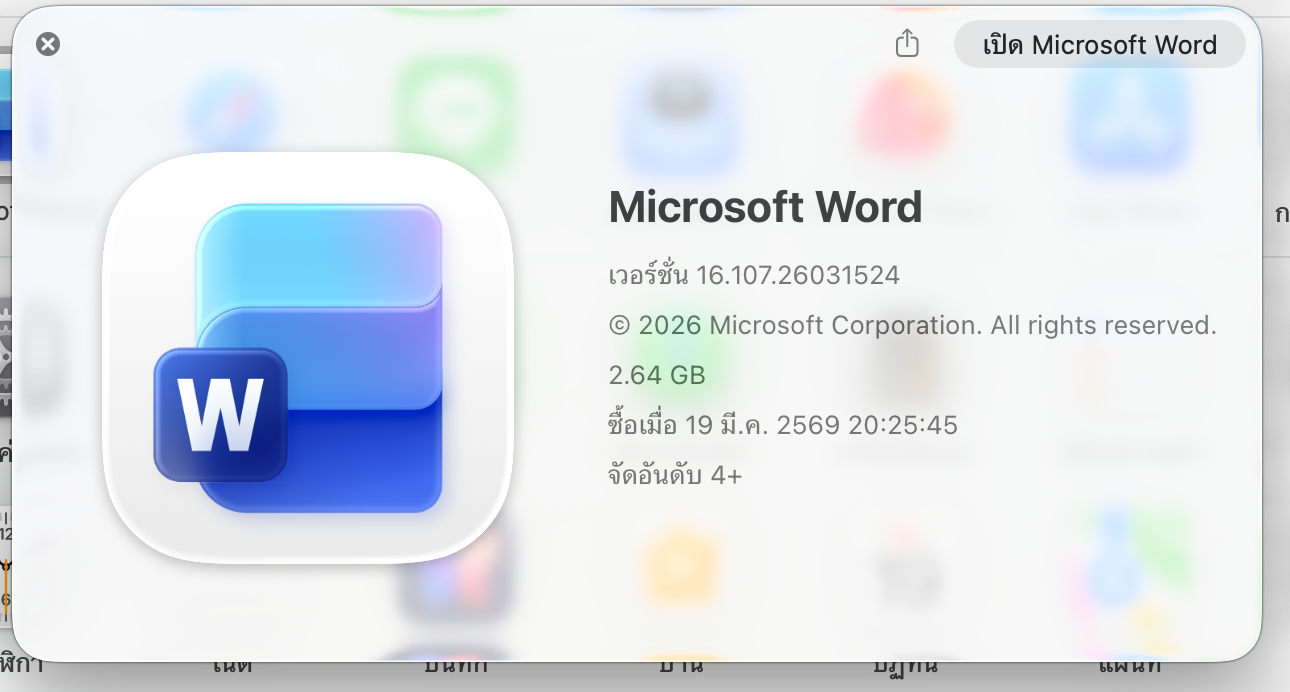Click the จัดอันดับ 4+ rating text
The height and width of the screenshot is (692, 1290).
pos(675,475)
